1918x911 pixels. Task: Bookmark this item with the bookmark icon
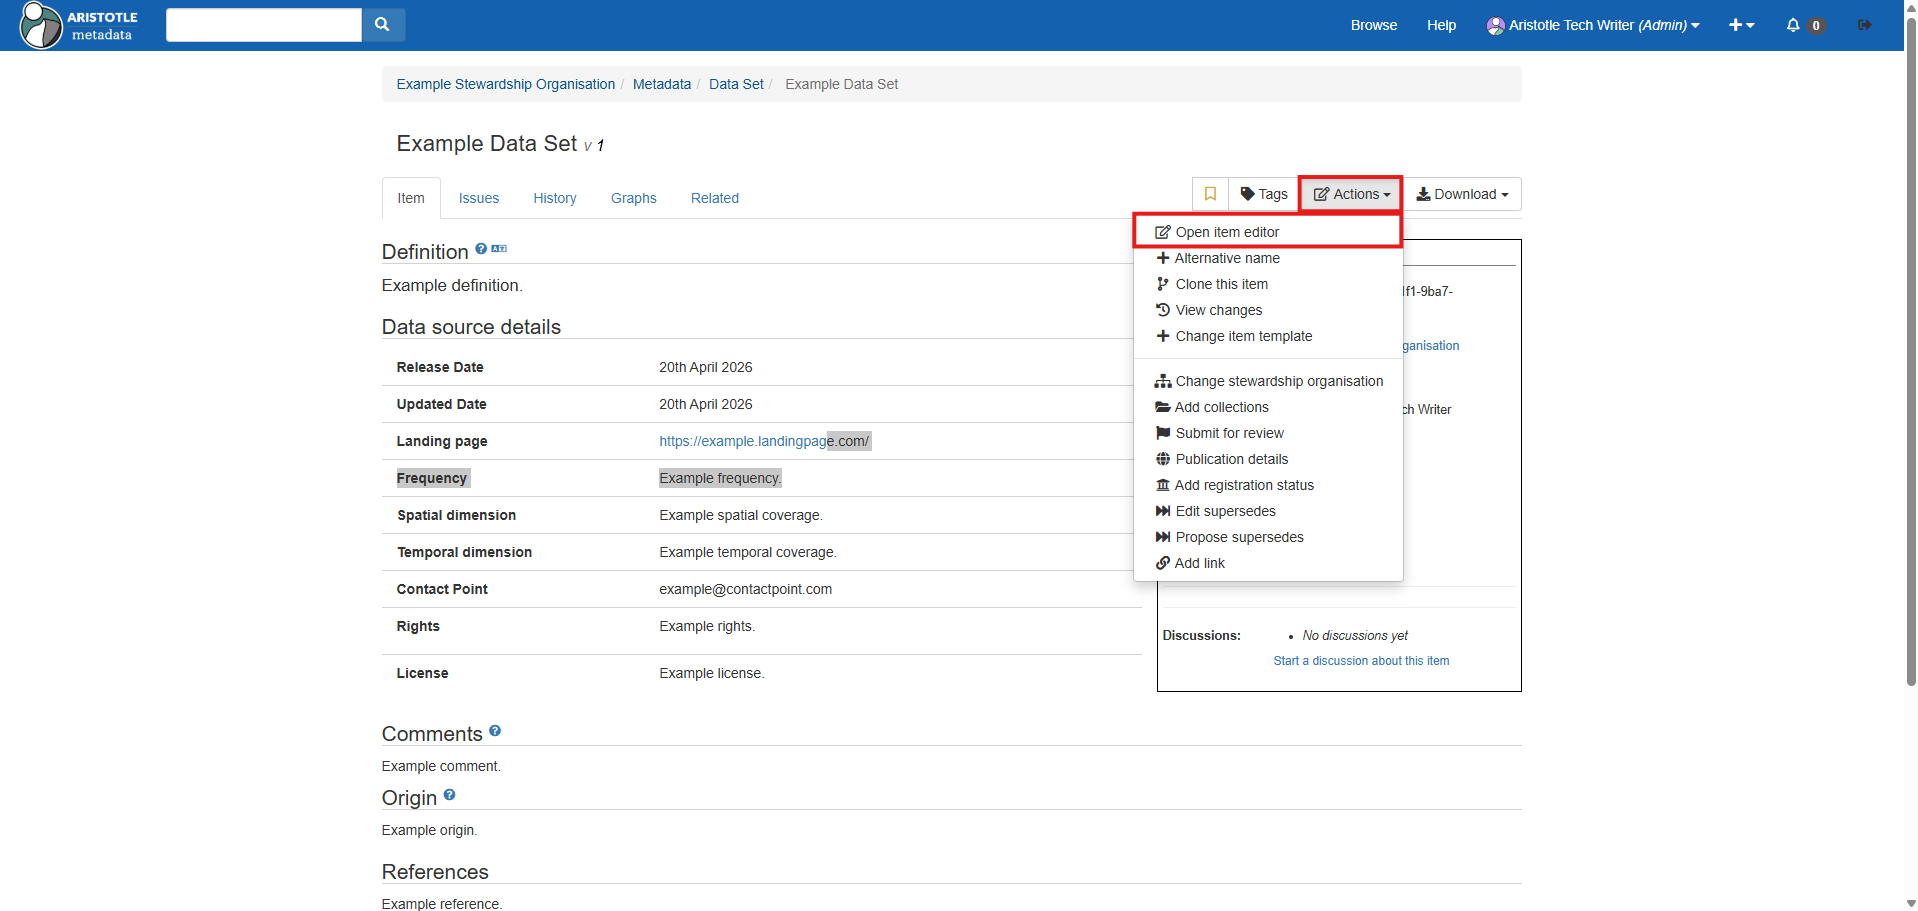[x=1210, y=194]
